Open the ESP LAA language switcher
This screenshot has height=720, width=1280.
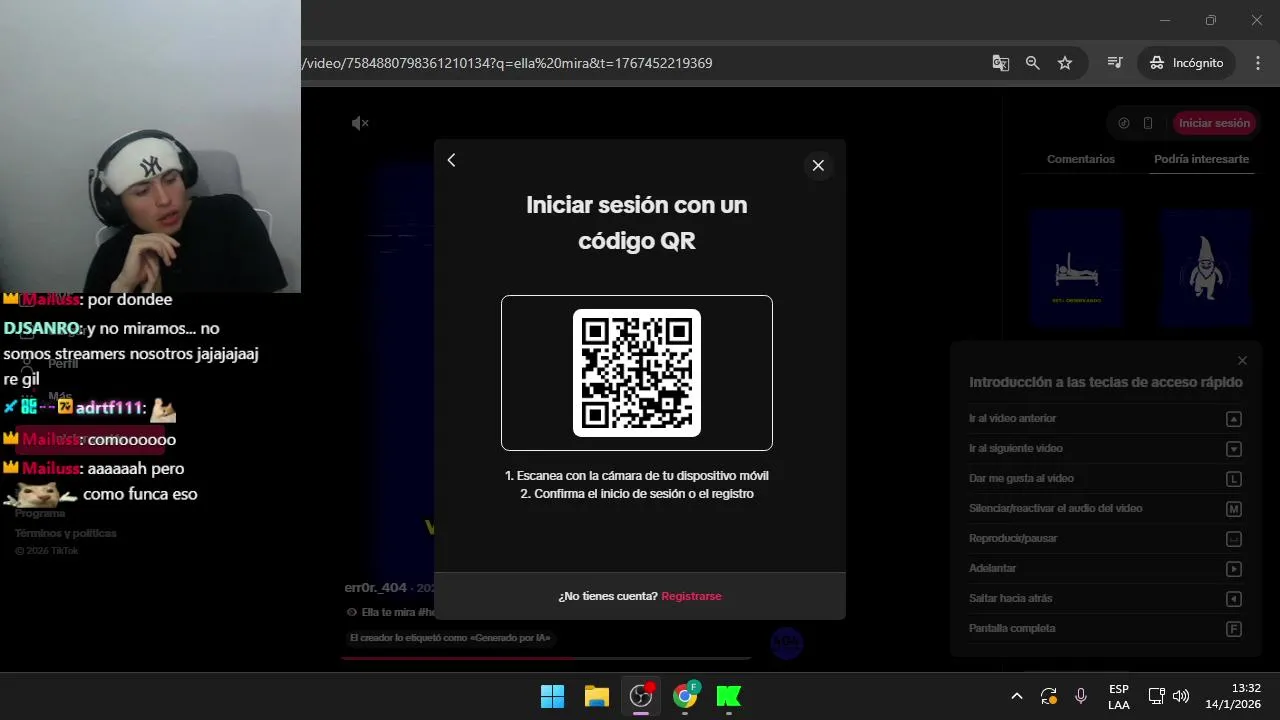[1119, 697]
